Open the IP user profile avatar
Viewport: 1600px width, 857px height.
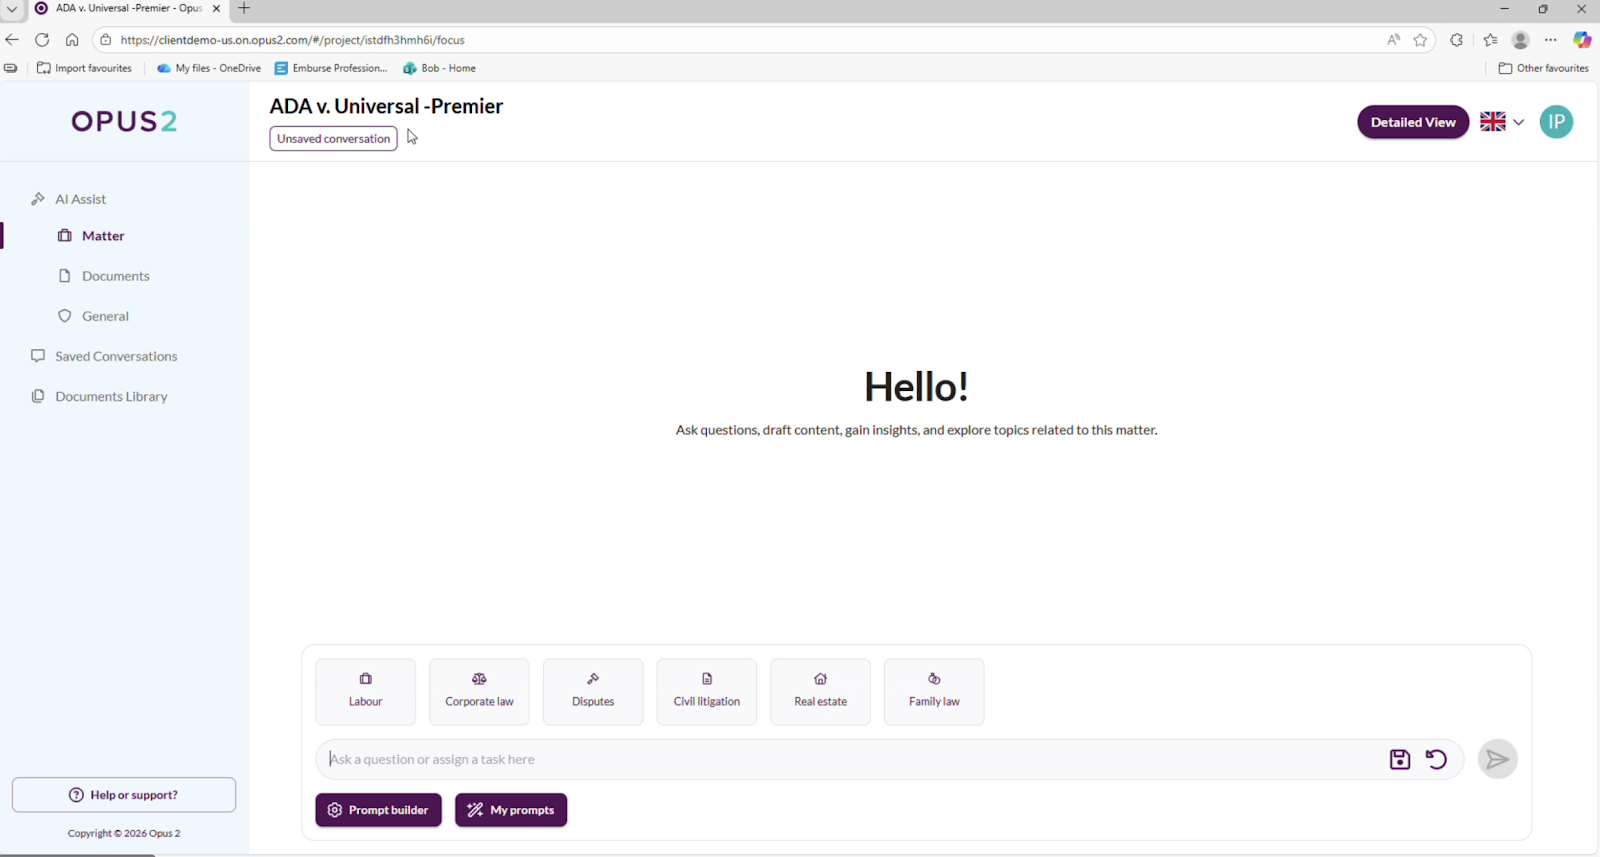point(1556,122)
